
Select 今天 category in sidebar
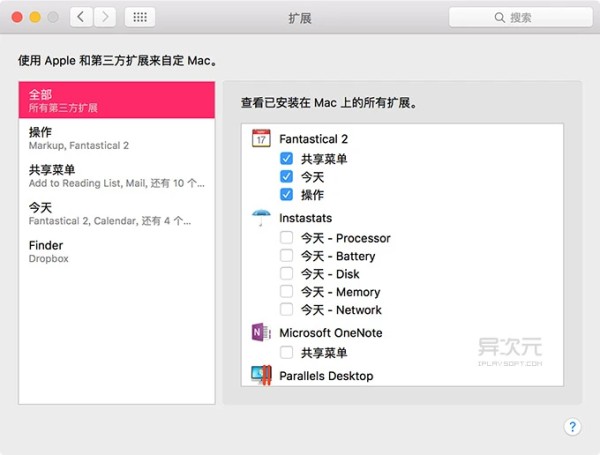point(117,214)
